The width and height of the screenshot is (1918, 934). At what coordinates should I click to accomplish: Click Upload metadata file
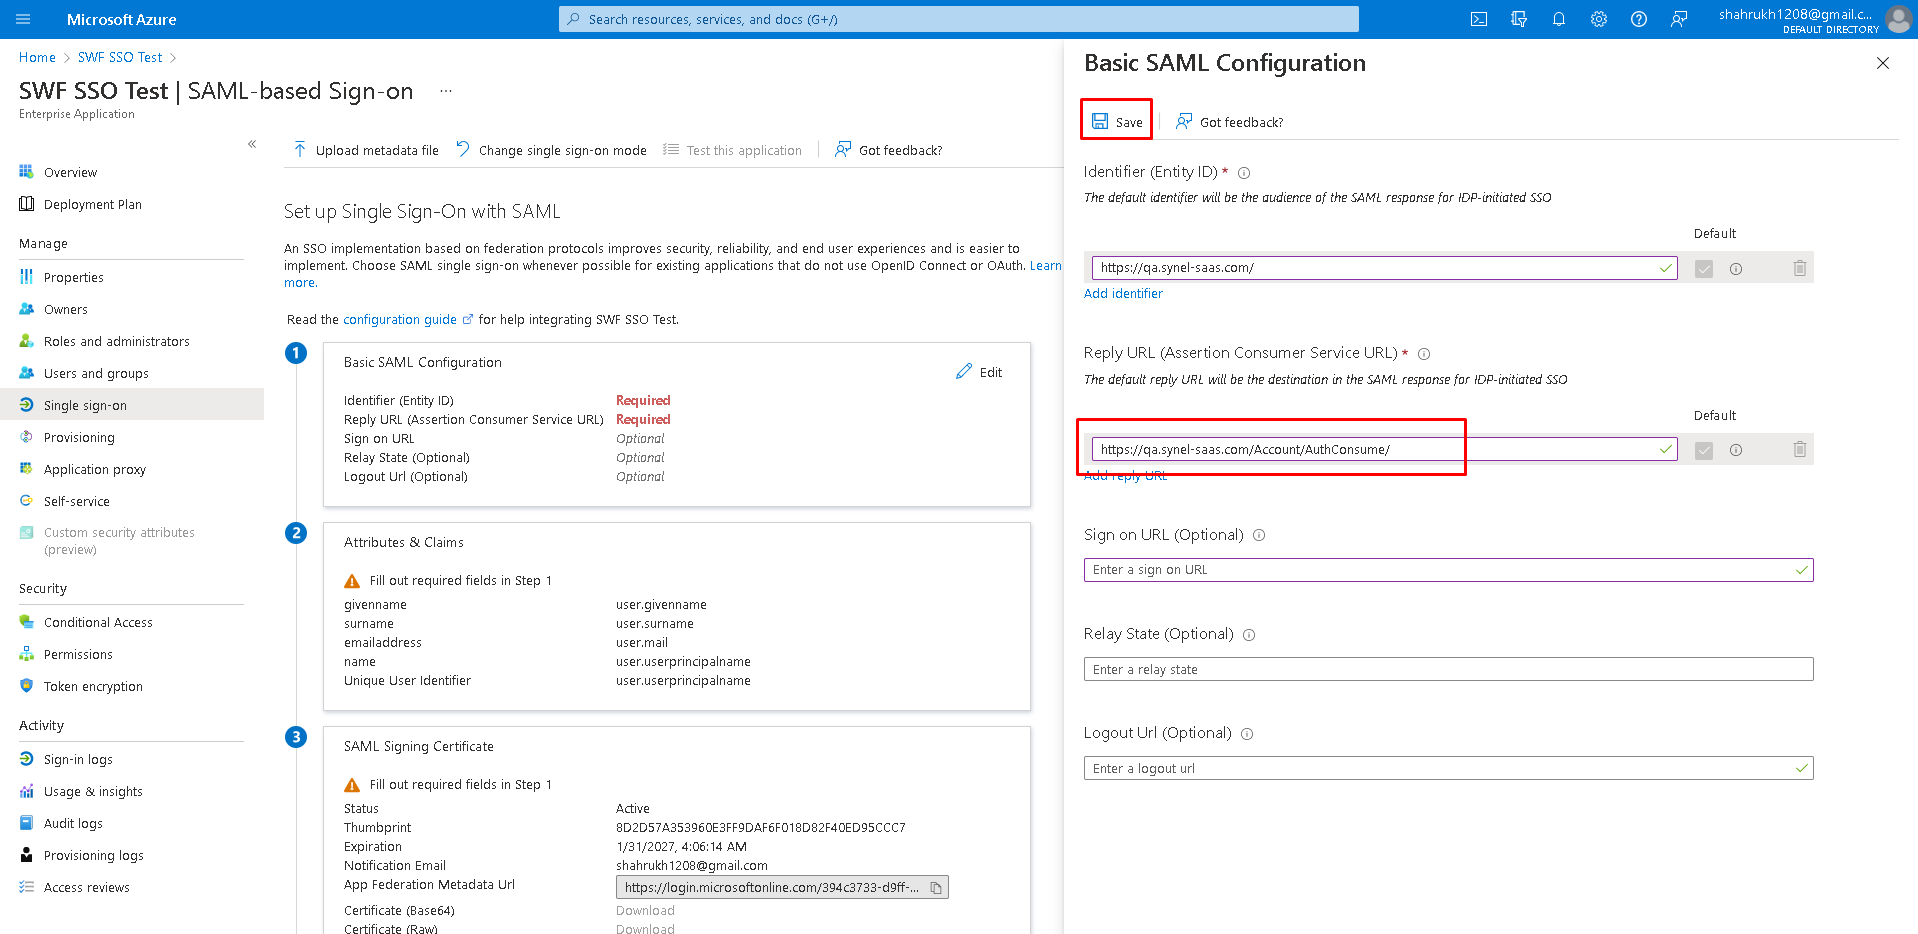[366, 150]
